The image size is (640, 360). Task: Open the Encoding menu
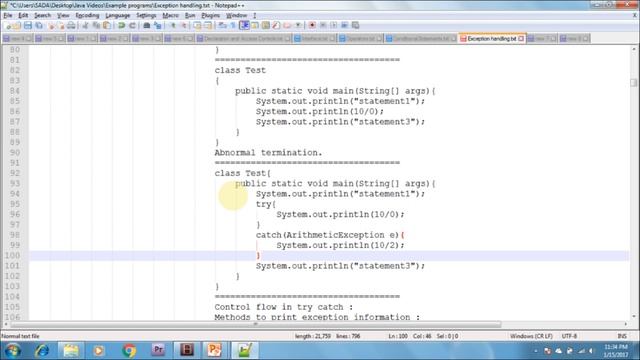(x=87, y=16)
